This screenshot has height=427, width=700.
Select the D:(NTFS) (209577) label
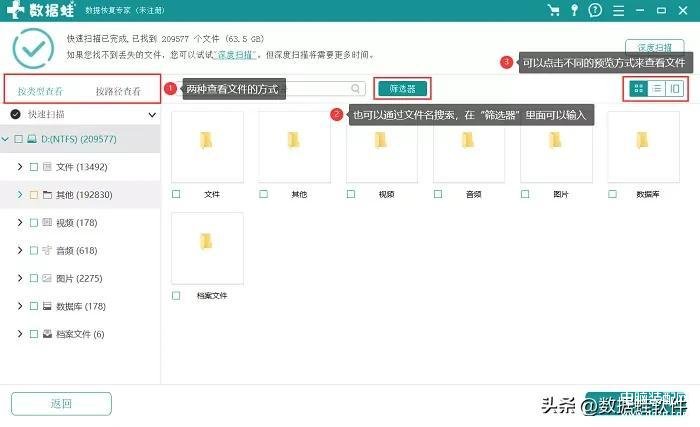(79, 139)
